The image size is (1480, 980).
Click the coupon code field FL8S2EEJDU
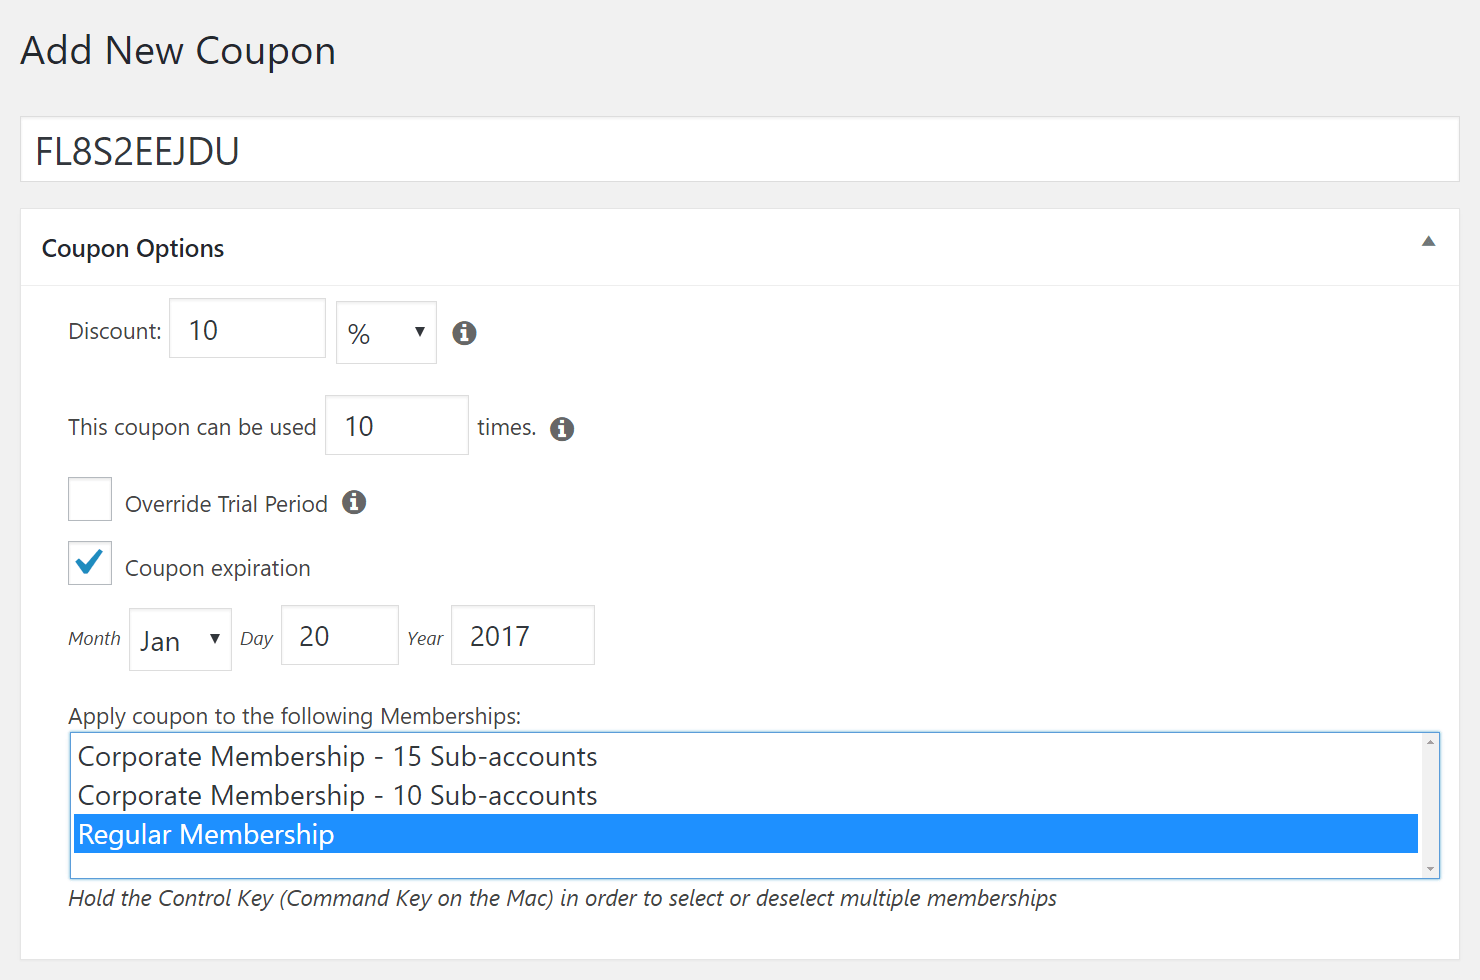(740, 150)
